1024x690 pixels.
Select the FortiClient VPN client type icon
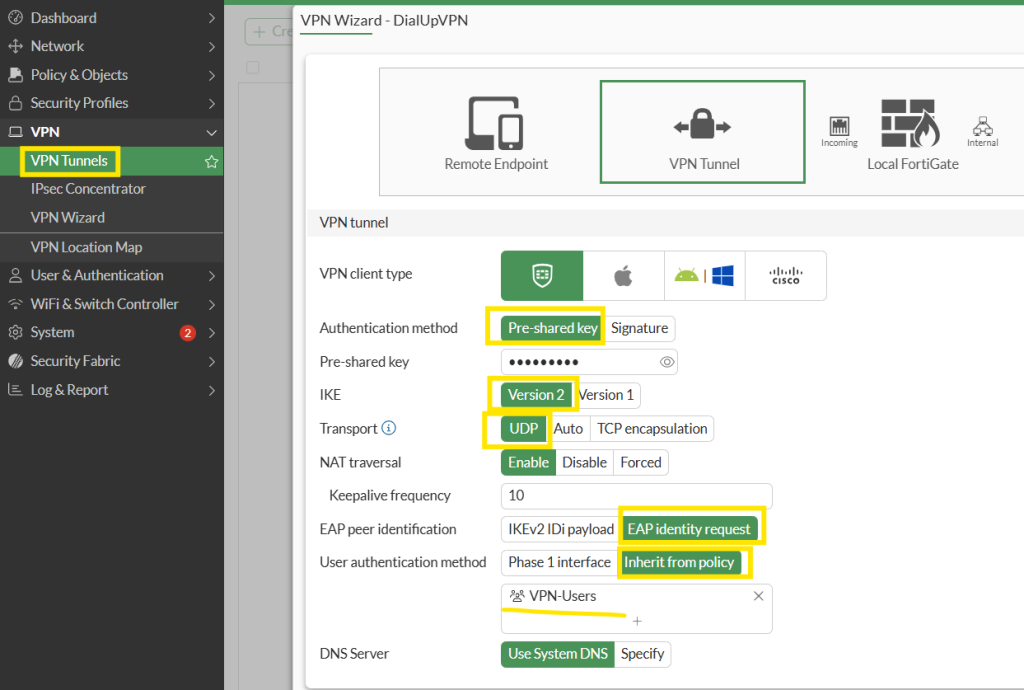point(542,275)
